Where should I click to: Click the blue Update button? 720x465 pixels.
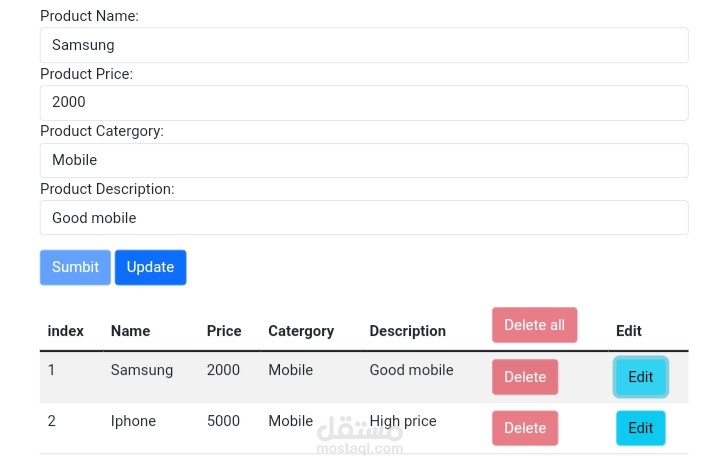pyautogui.click(x=150, y=267)
